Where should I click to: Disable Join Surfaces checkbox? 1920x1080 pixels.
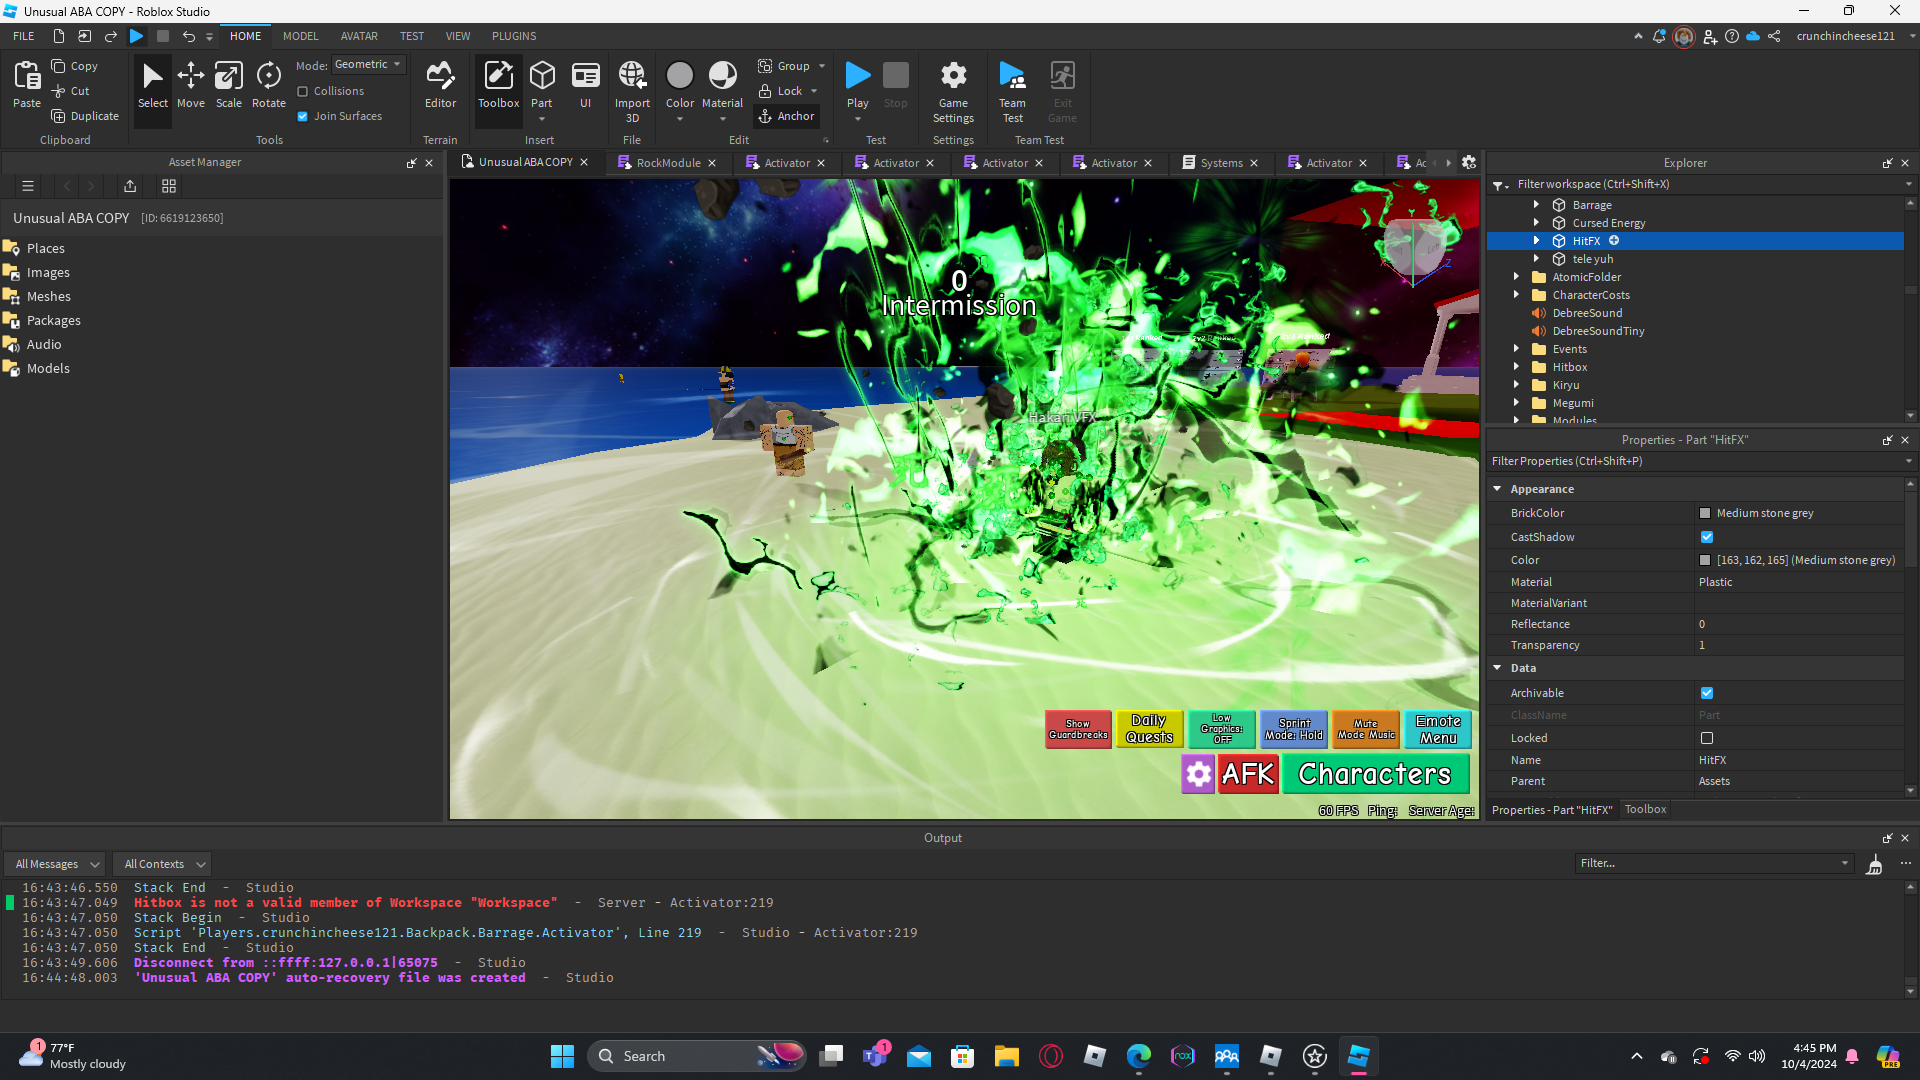coord(303,117)
